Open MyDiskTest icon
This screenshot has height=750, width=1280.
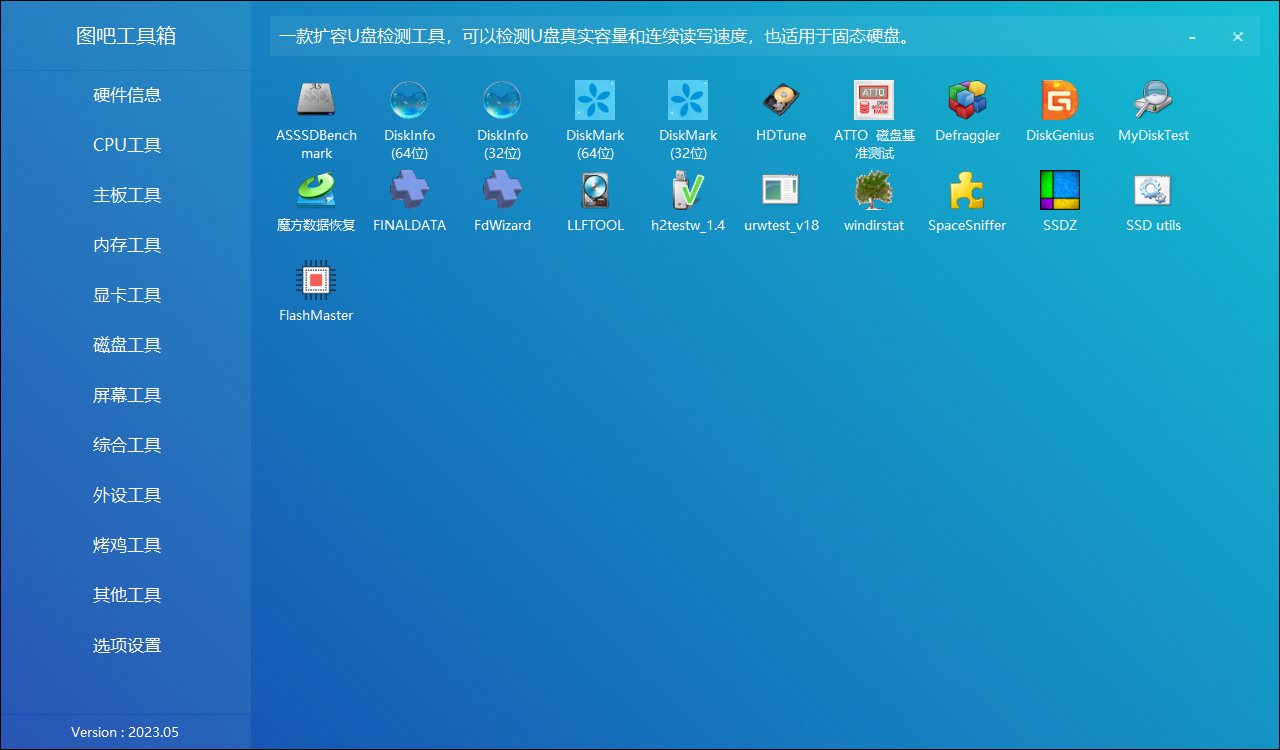pos(1153,100)
